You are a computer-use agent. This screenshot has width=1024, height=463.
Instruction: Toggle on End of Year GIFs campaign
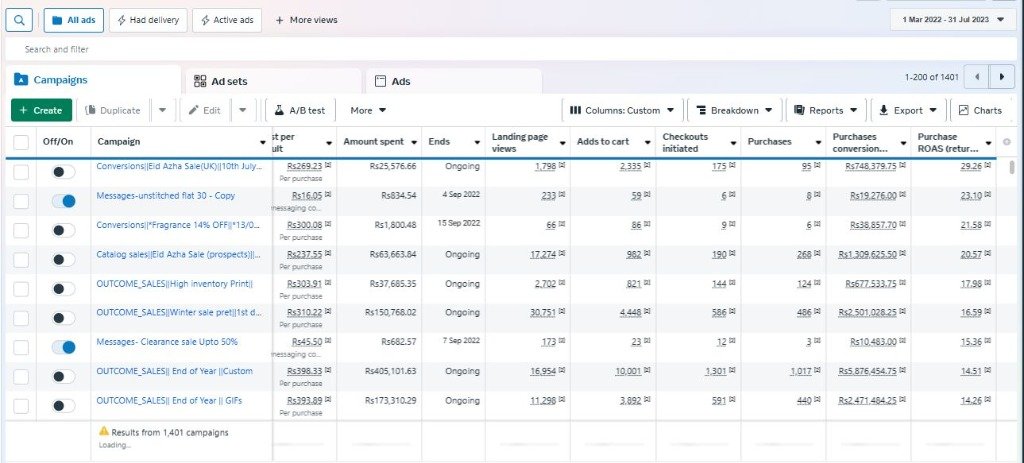click(63, 406)
